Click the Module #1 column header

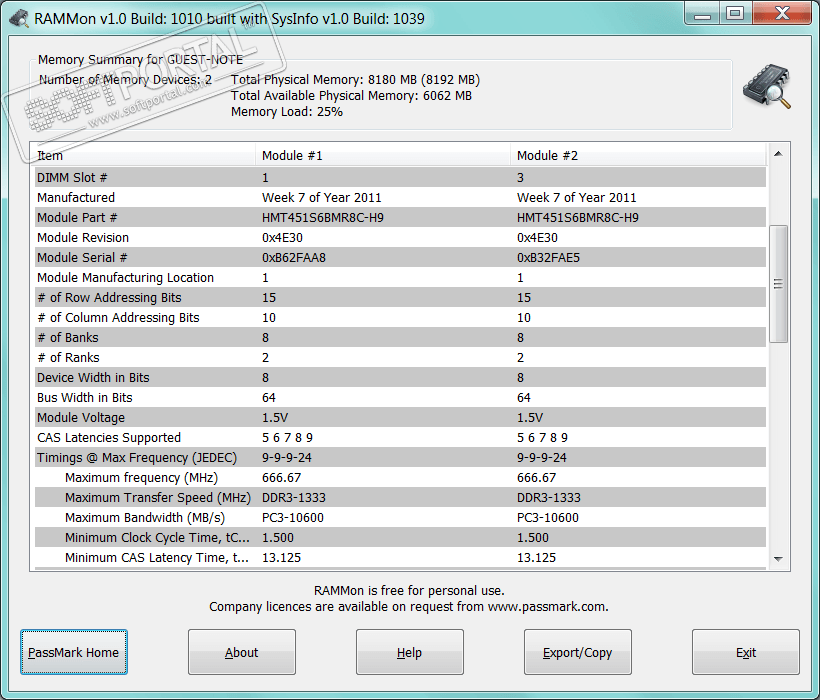coord(383,155)
